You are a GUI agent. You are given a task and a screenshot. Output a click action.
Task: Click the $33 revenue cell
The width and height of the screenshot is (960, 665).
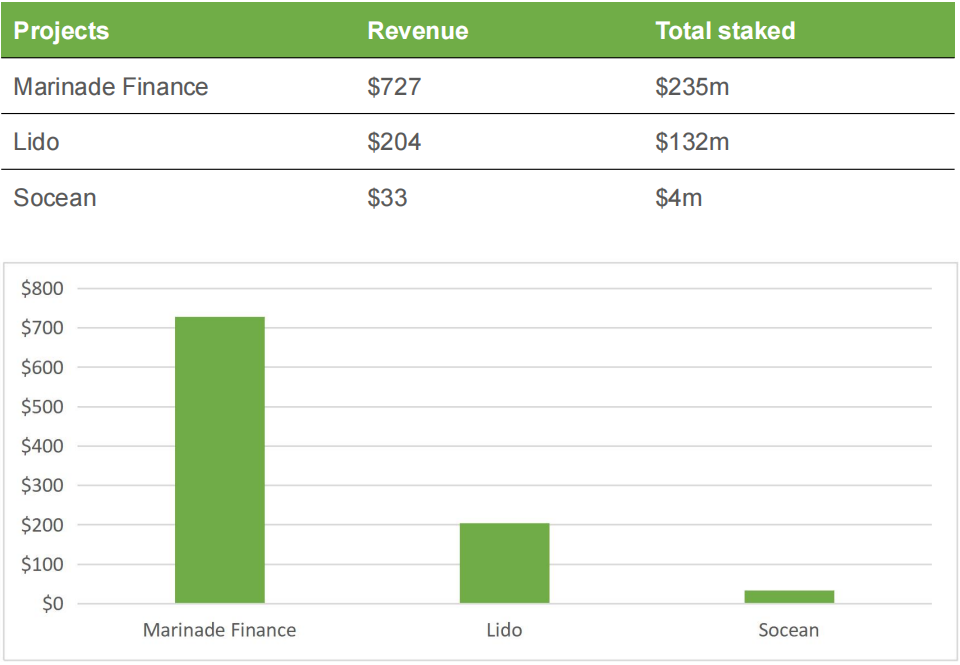tap(388, 198)
